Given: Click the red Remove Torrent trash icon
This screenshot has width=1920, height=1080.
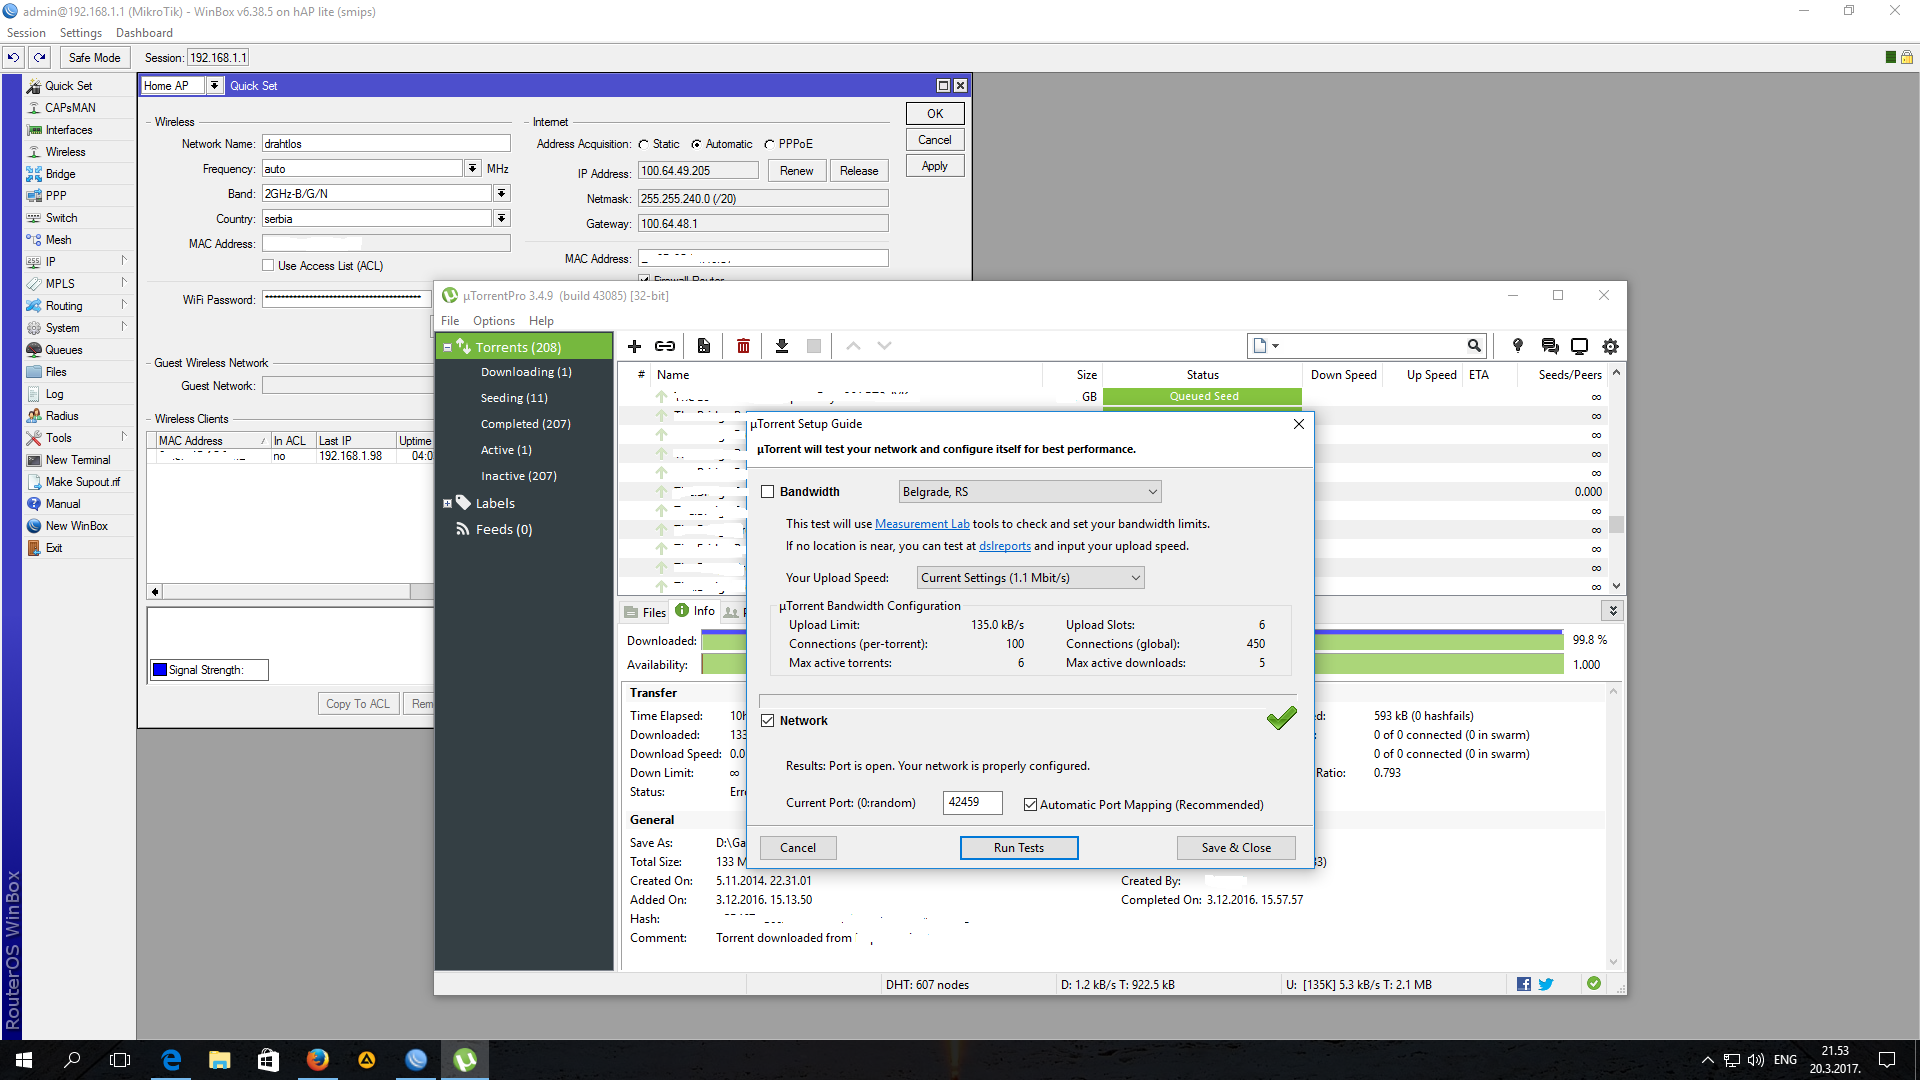Looking at the screenshot, I should click(x=743, y=346).
